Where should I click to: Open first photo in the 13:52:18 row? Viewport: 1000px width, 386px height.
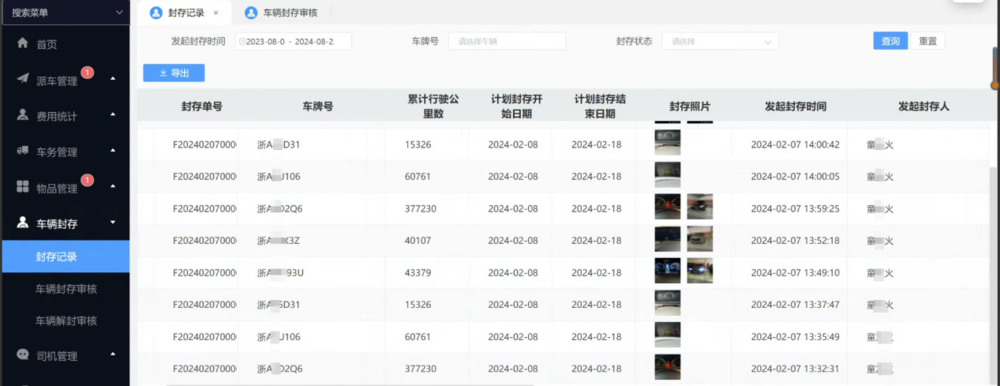pyautogui.click(x=668, y=239)
